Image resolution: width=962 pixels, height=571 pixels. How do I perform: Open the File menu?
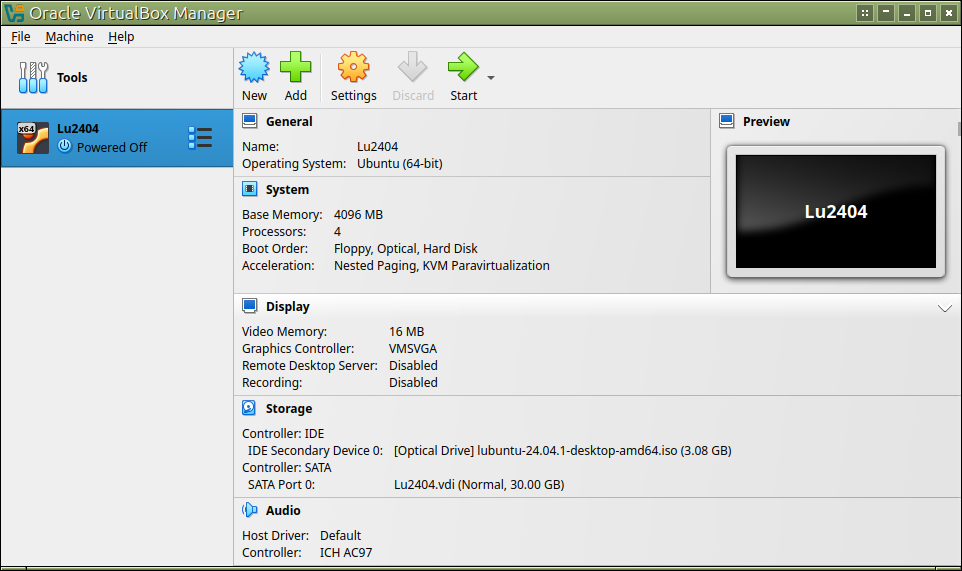[21, 36]
